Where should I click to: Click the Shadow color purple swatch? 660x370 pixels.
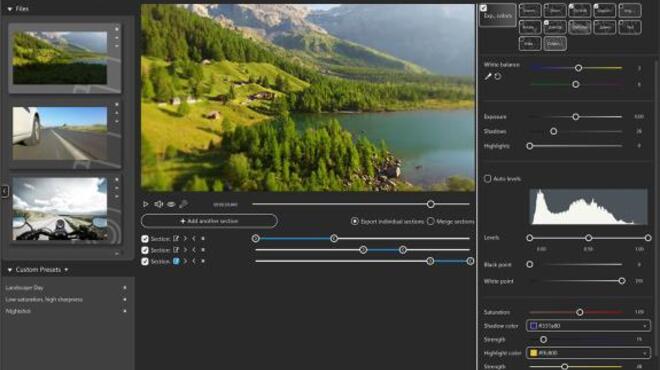click(533, 326)
